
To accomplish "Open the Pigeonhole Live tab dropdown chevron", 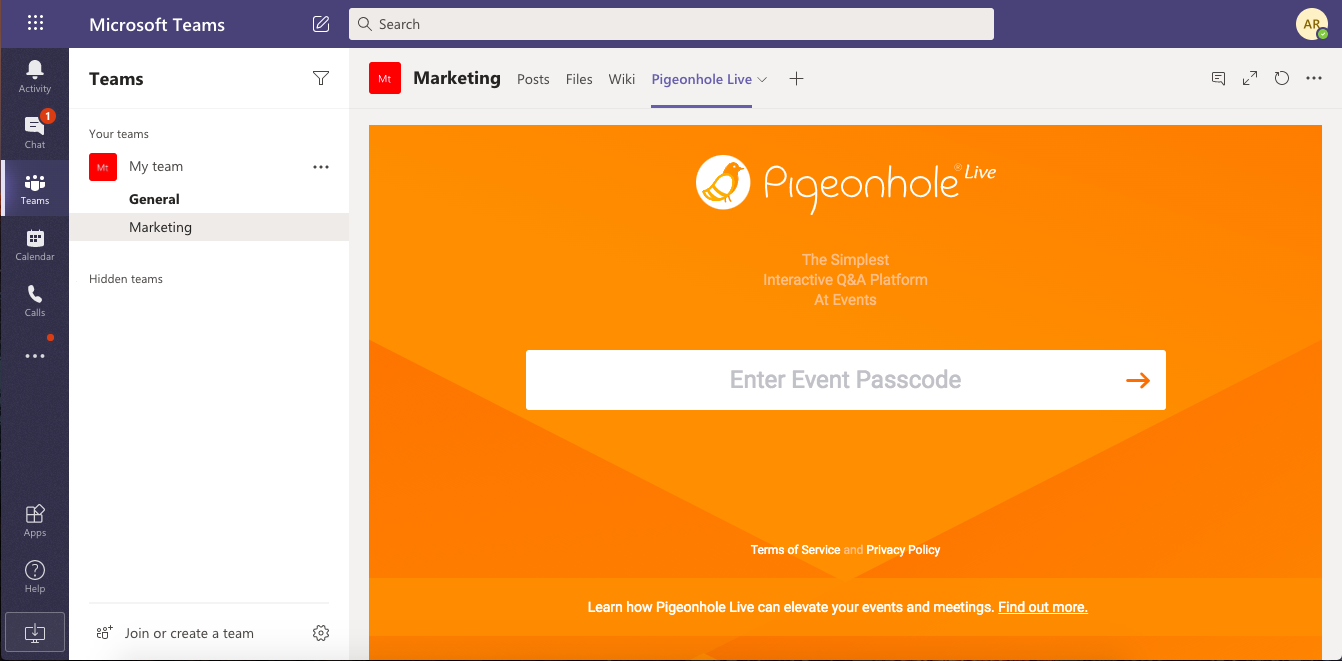I will pos(762,79).
